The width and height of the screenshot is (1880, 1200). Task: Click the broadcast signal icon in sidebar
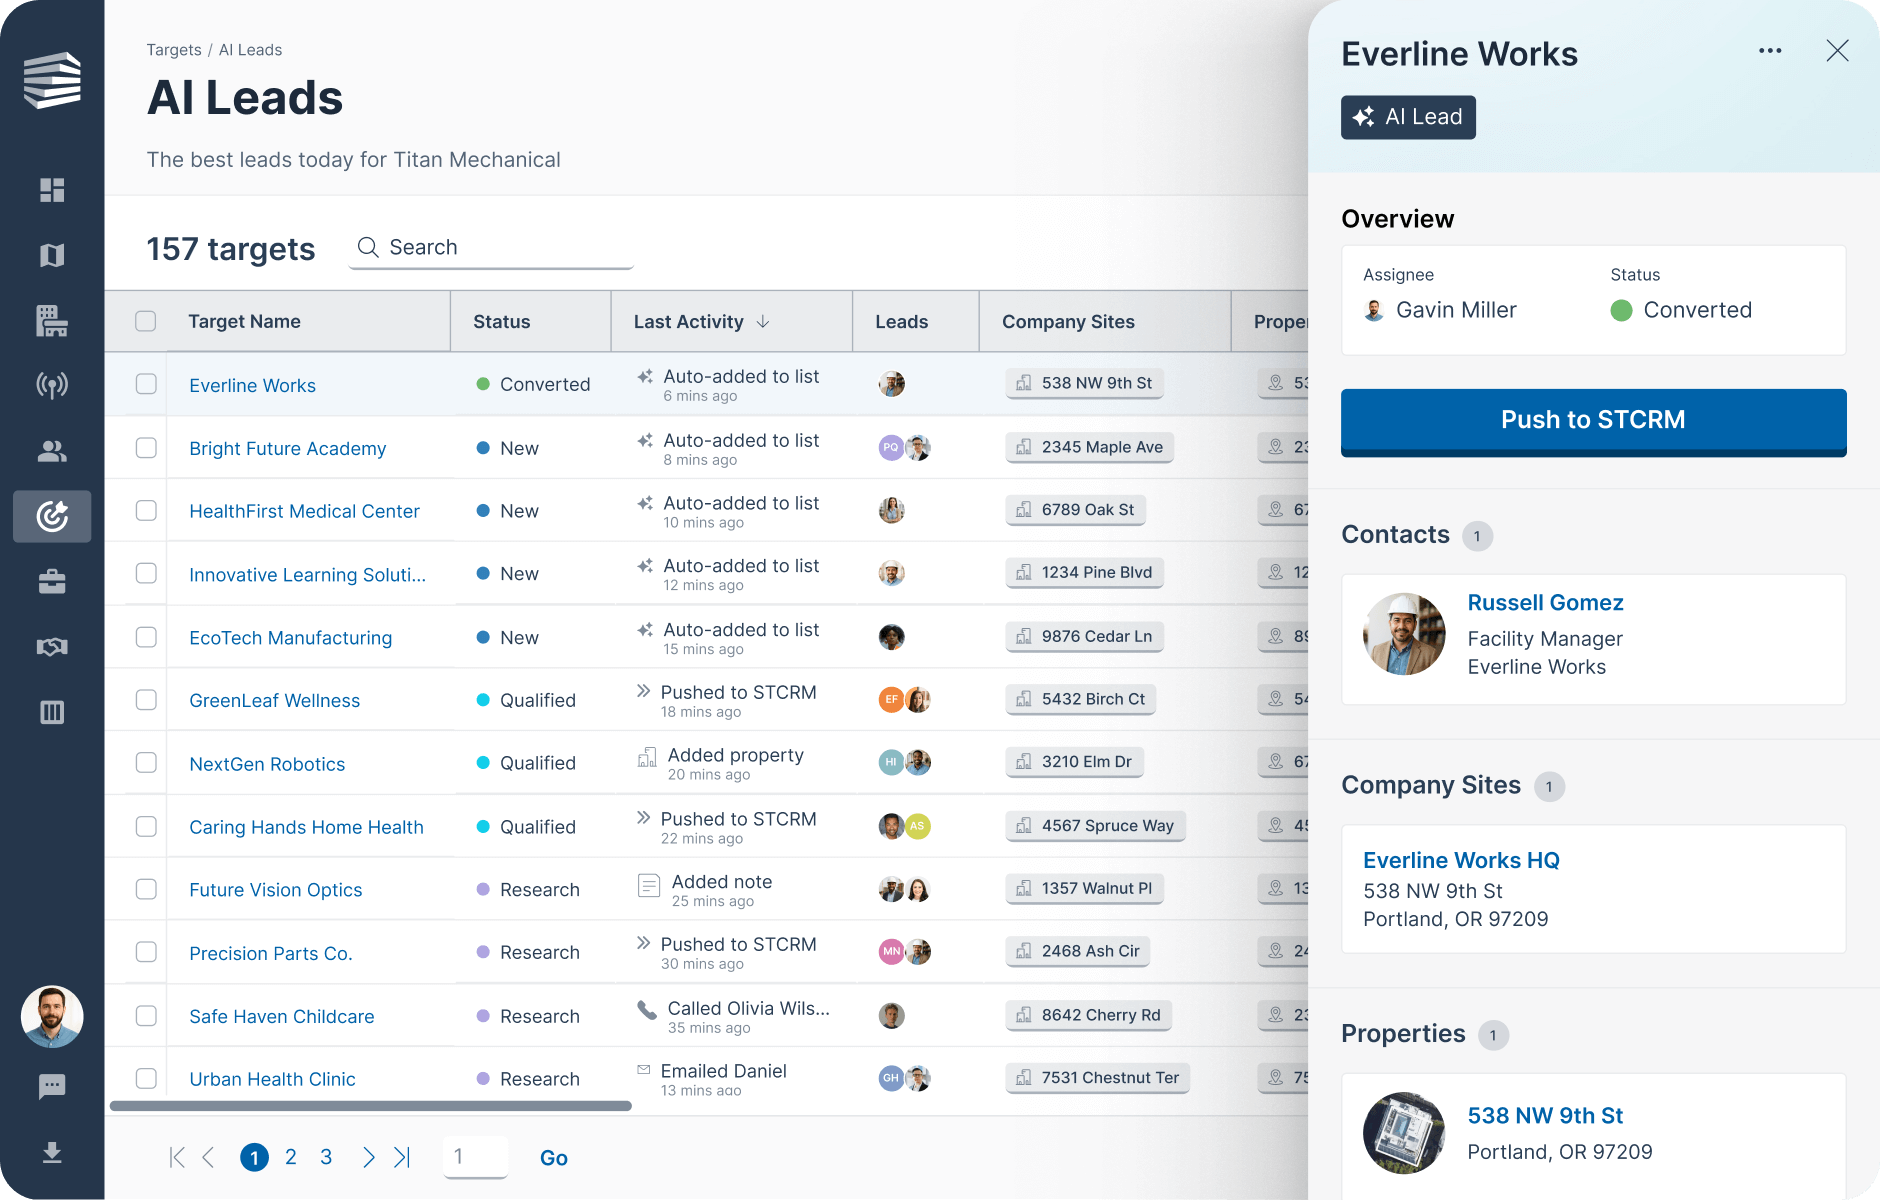[x=52, y=385]
